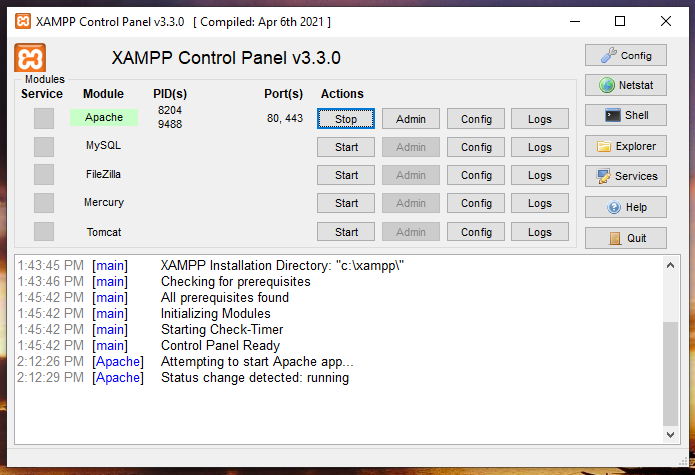This screenshot has width=695, height=475.
Task: Open the Apache Config button
Action: pyautogui.click(x=476, y=119)
